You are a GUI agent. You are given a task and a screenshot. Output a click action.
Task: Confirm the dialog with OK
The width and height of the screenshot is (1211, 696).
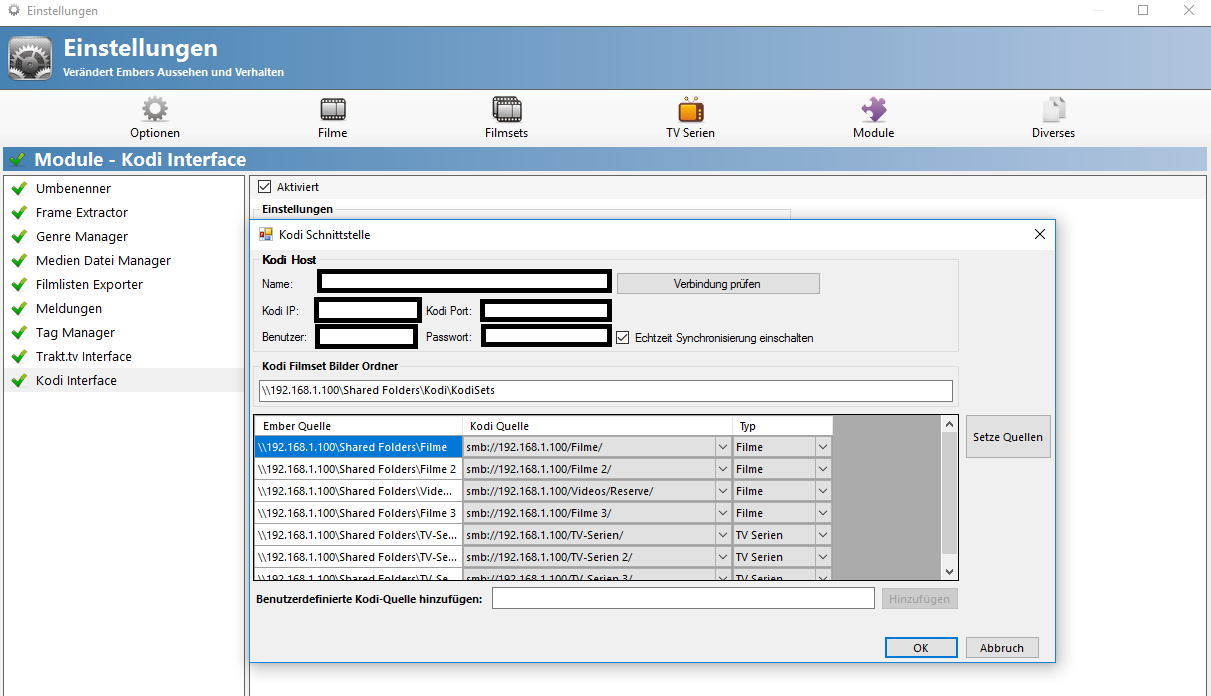[921, 648]
